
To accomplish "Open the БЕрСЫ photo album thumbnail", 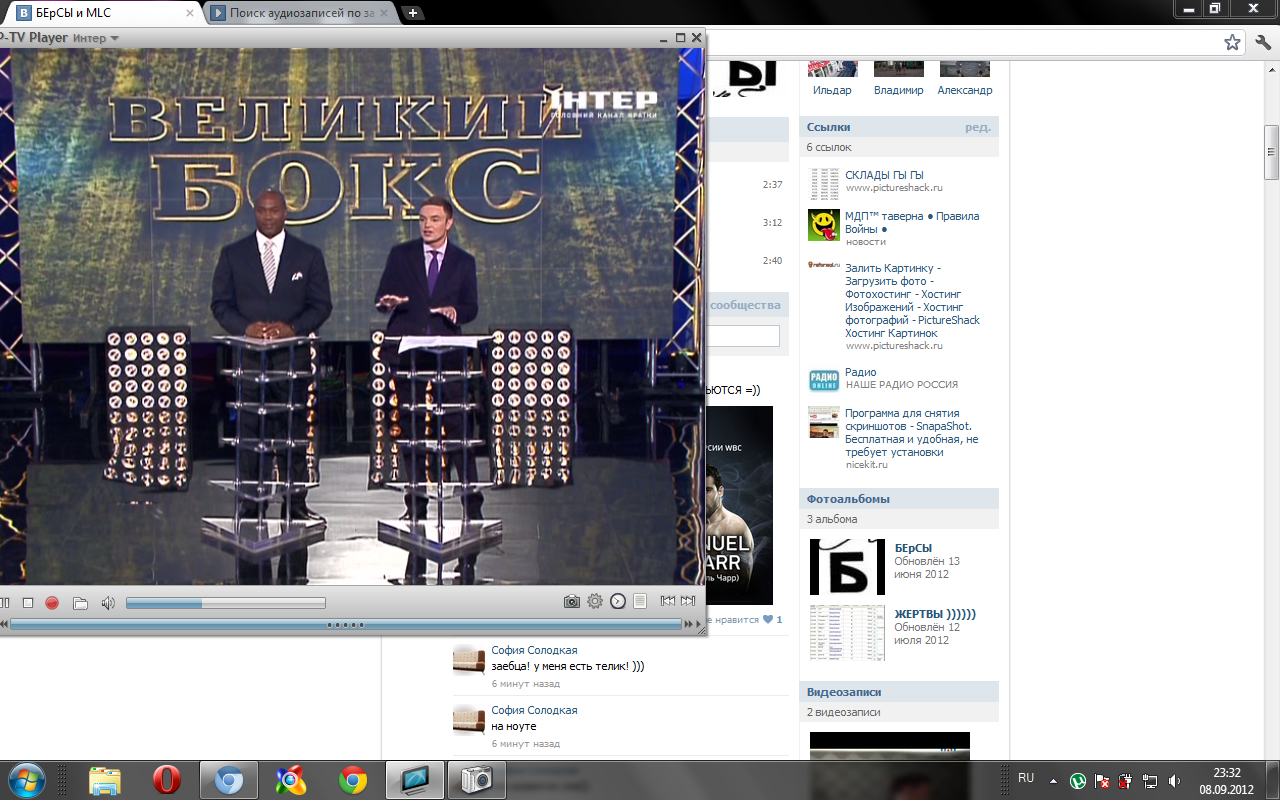I will (x=847, y=567).
